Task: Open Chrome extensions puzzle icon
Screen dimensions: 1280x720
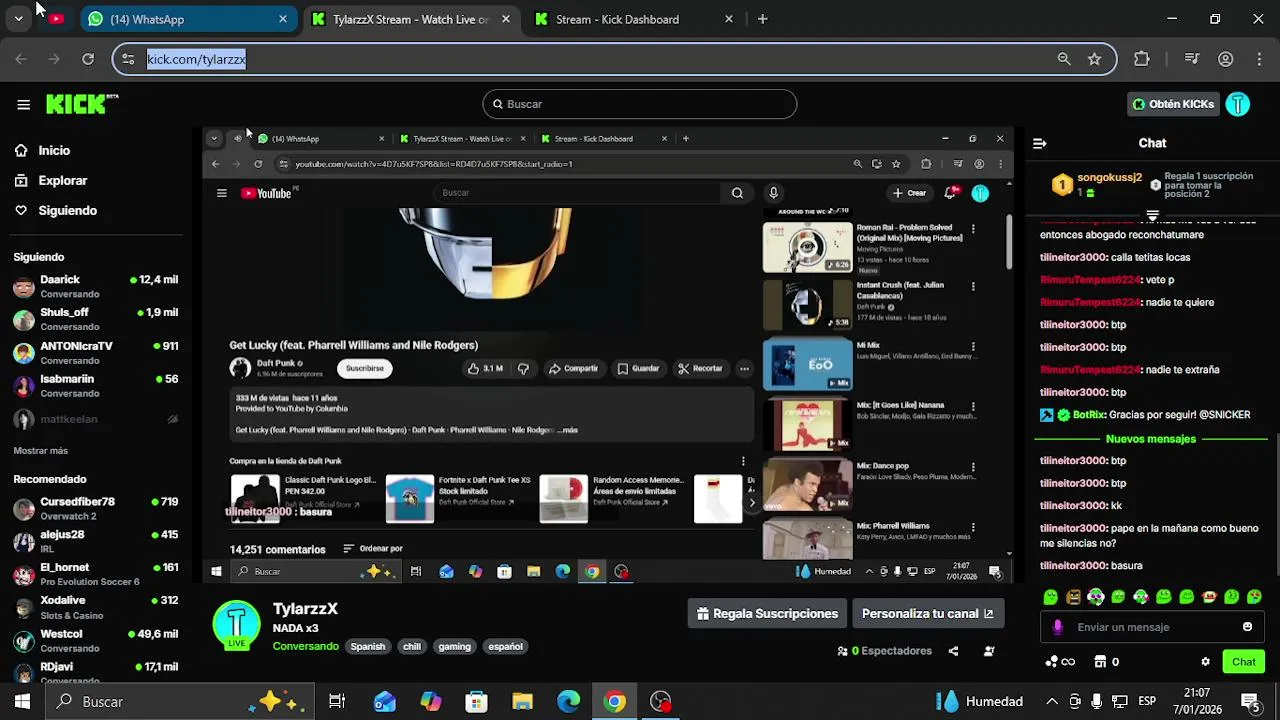Action: (1142, 59)
